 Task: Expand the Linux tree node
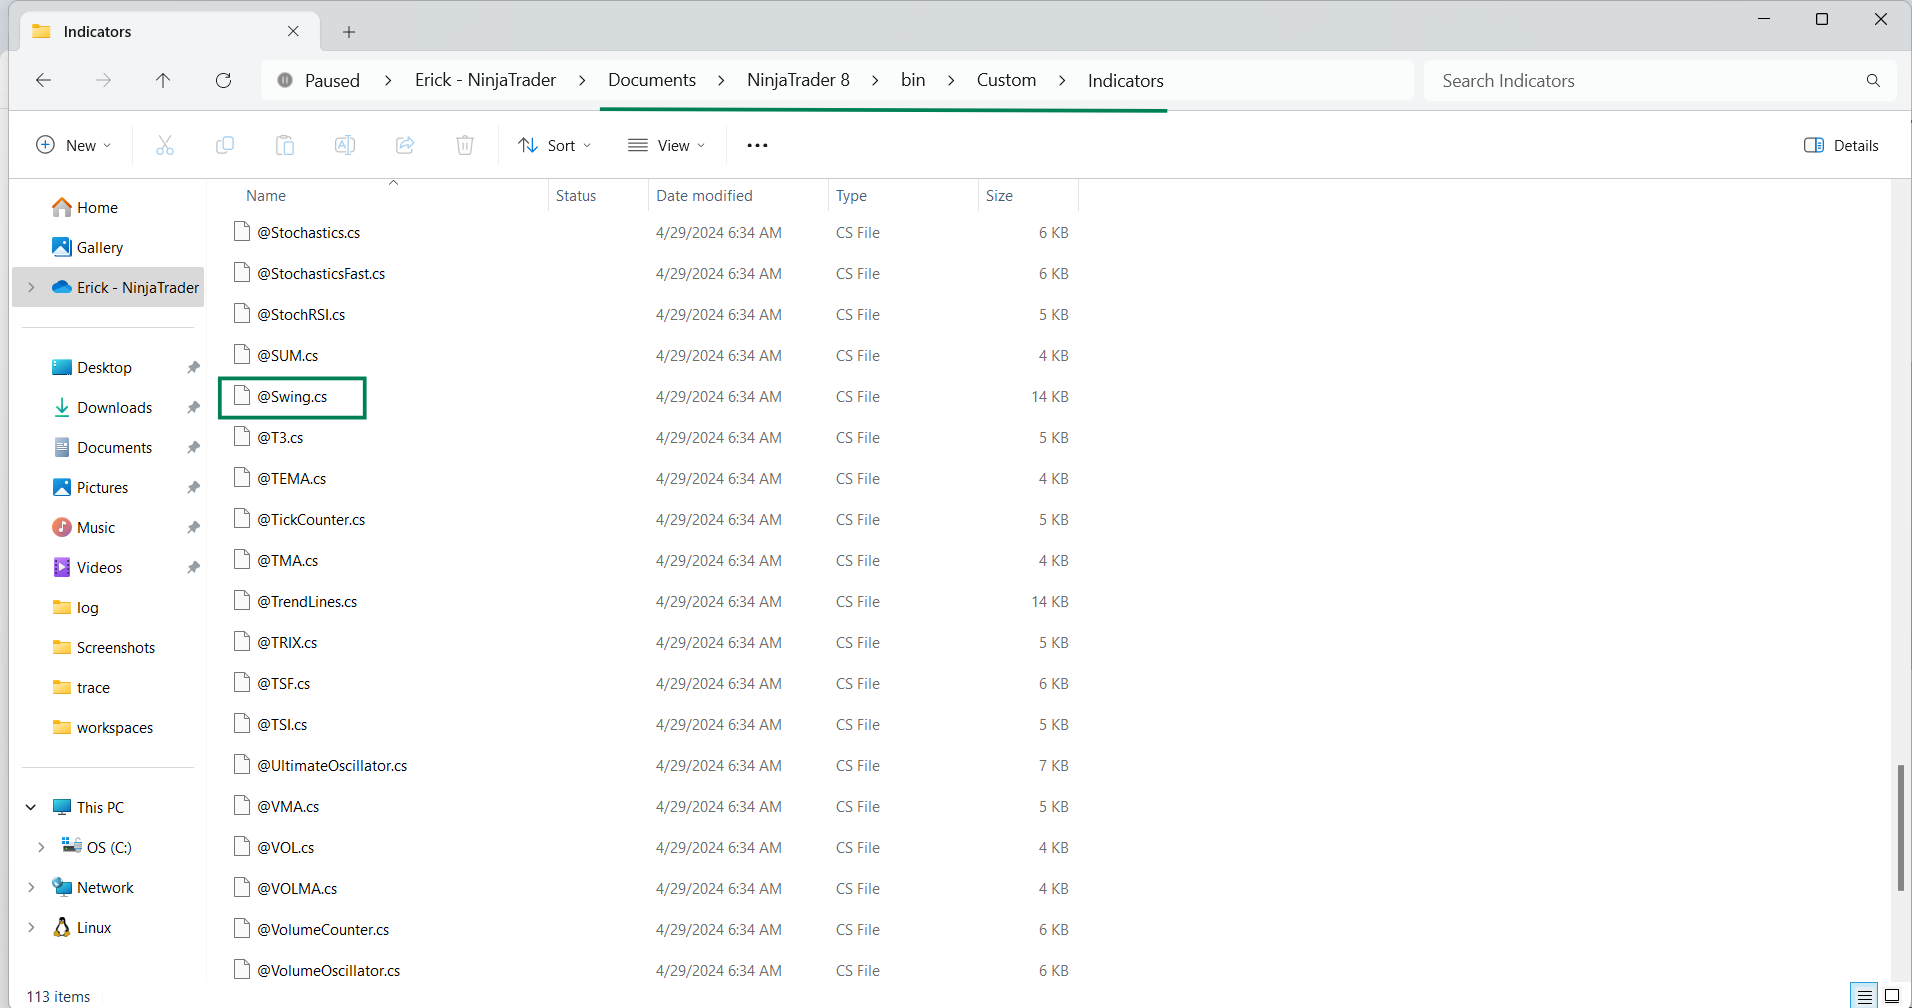pyautogui.click(x=31, y=927)
